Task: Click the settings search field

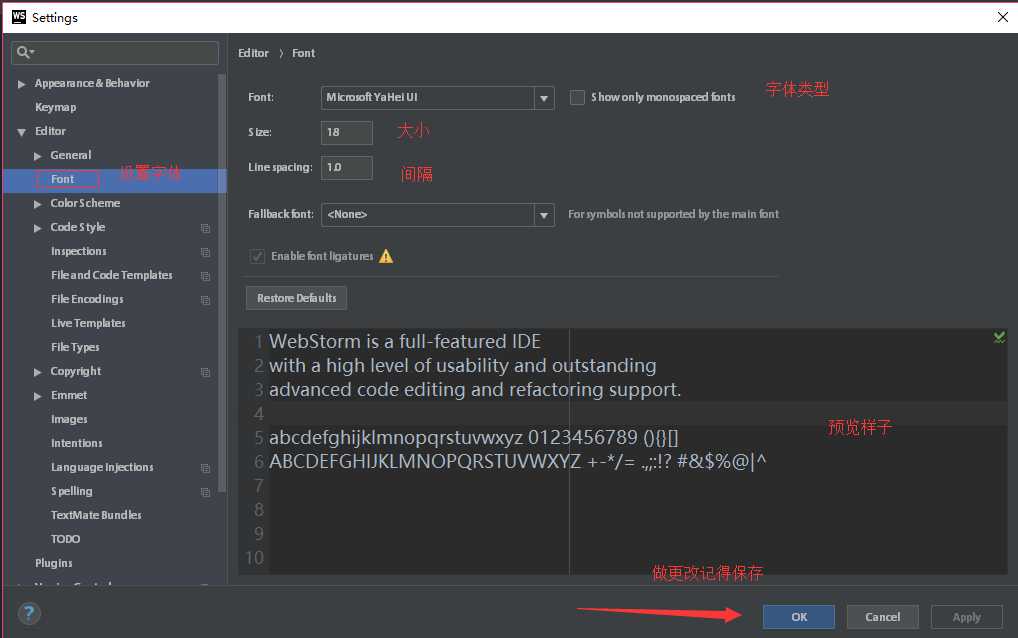Action: tap(115, 53)
